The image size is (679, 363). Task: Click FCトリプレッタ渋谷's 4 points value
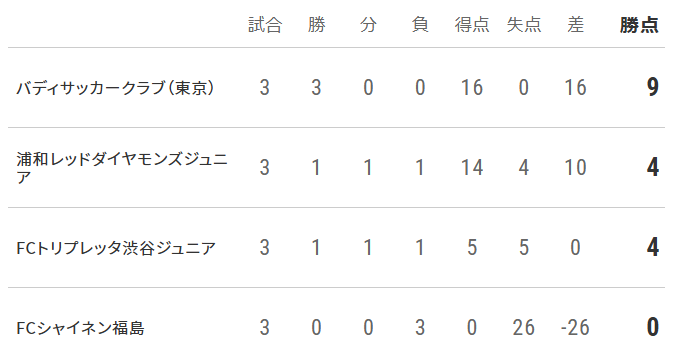click(x=653, y=247)
